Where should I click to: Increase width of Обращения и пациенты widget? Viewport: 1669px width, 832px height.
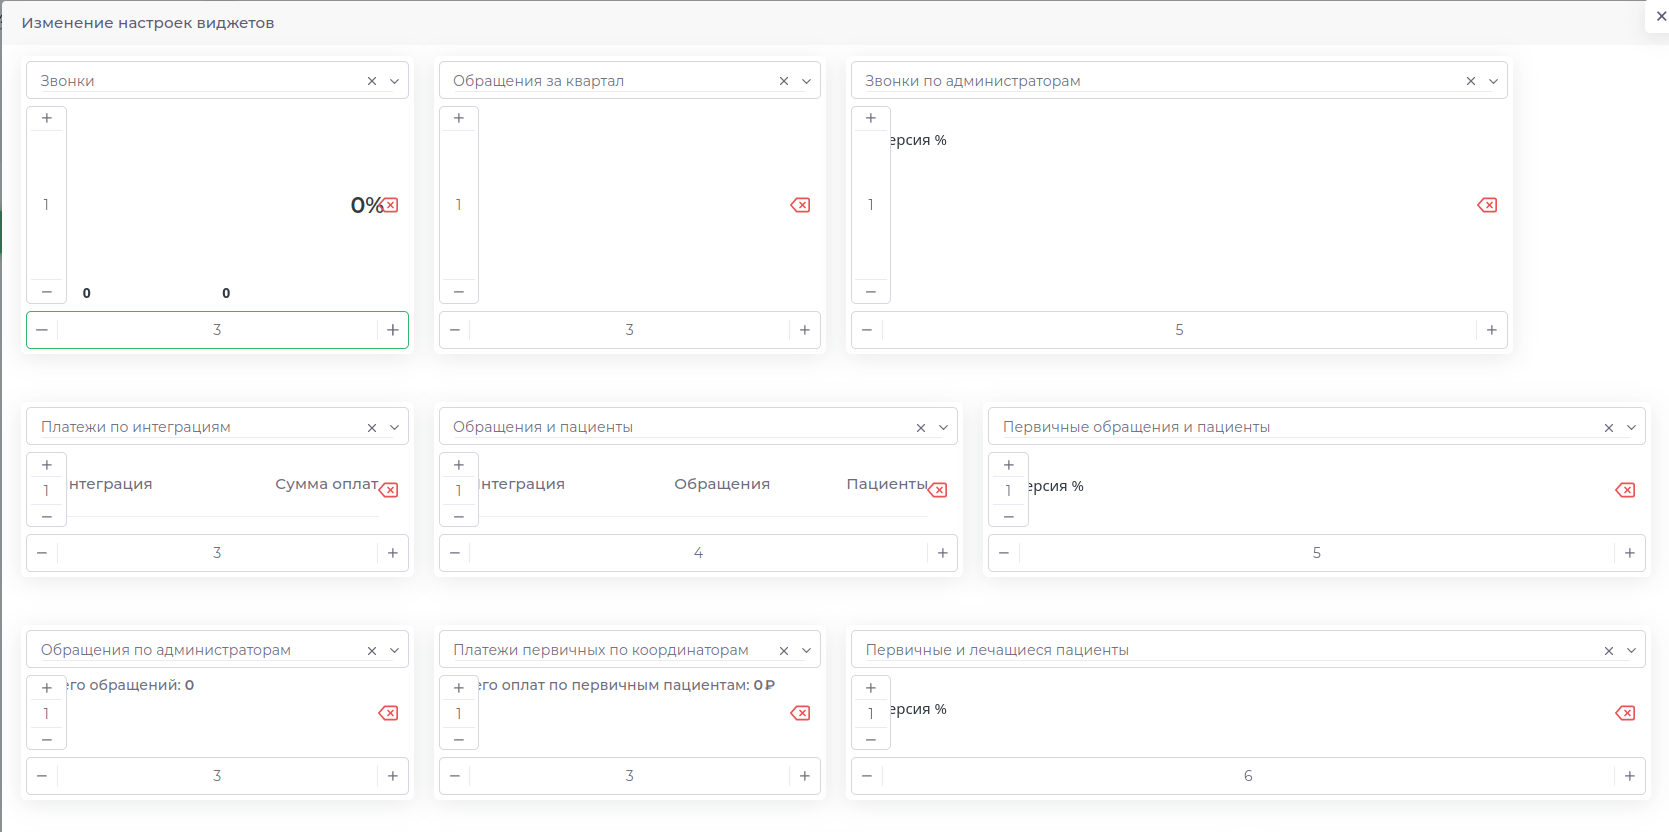(943, 553)
